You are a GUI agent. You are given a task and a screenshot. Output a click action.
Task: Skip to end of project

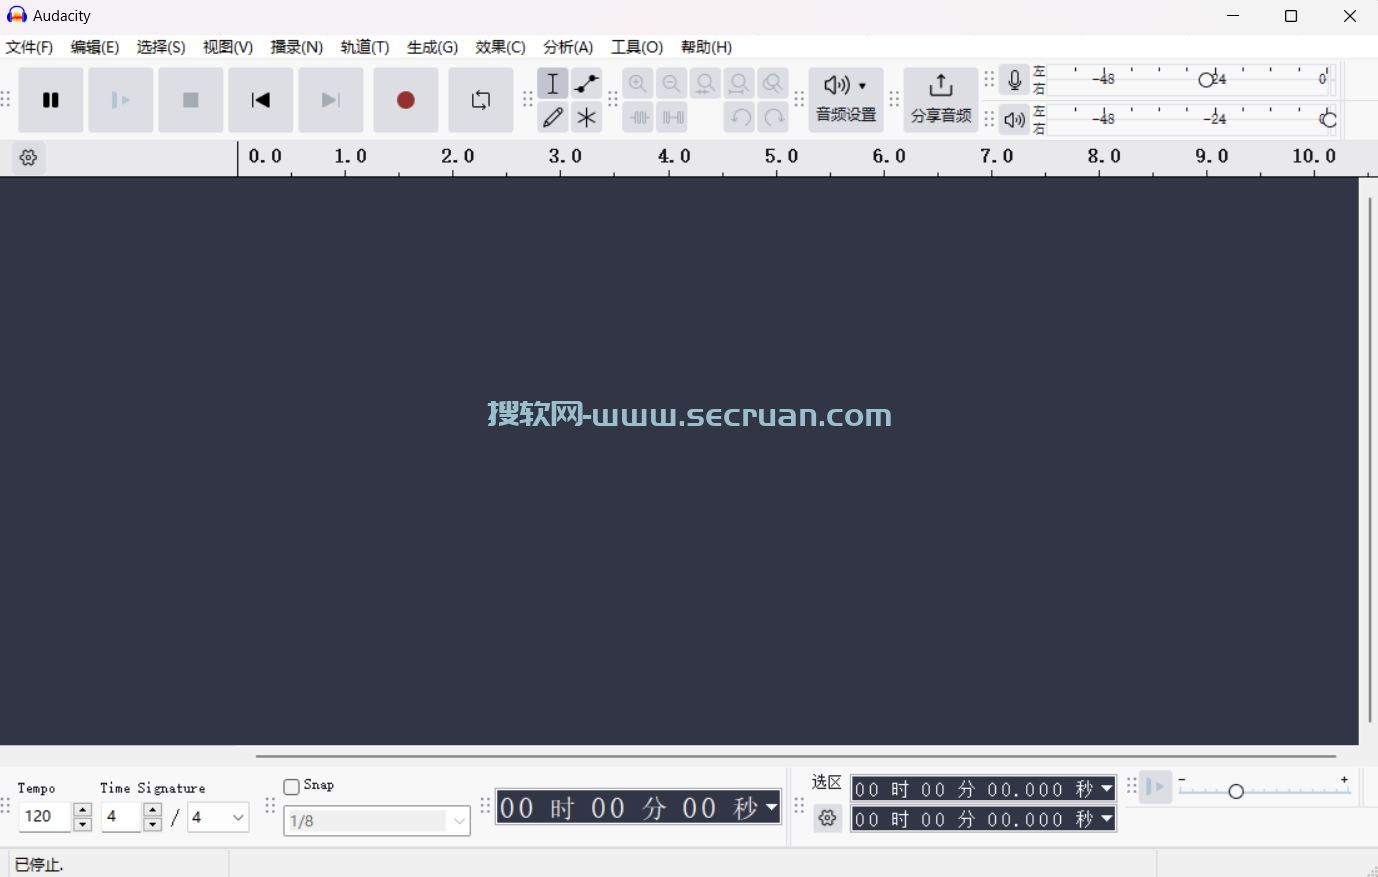pyautogui.click(x=331, y=100)
